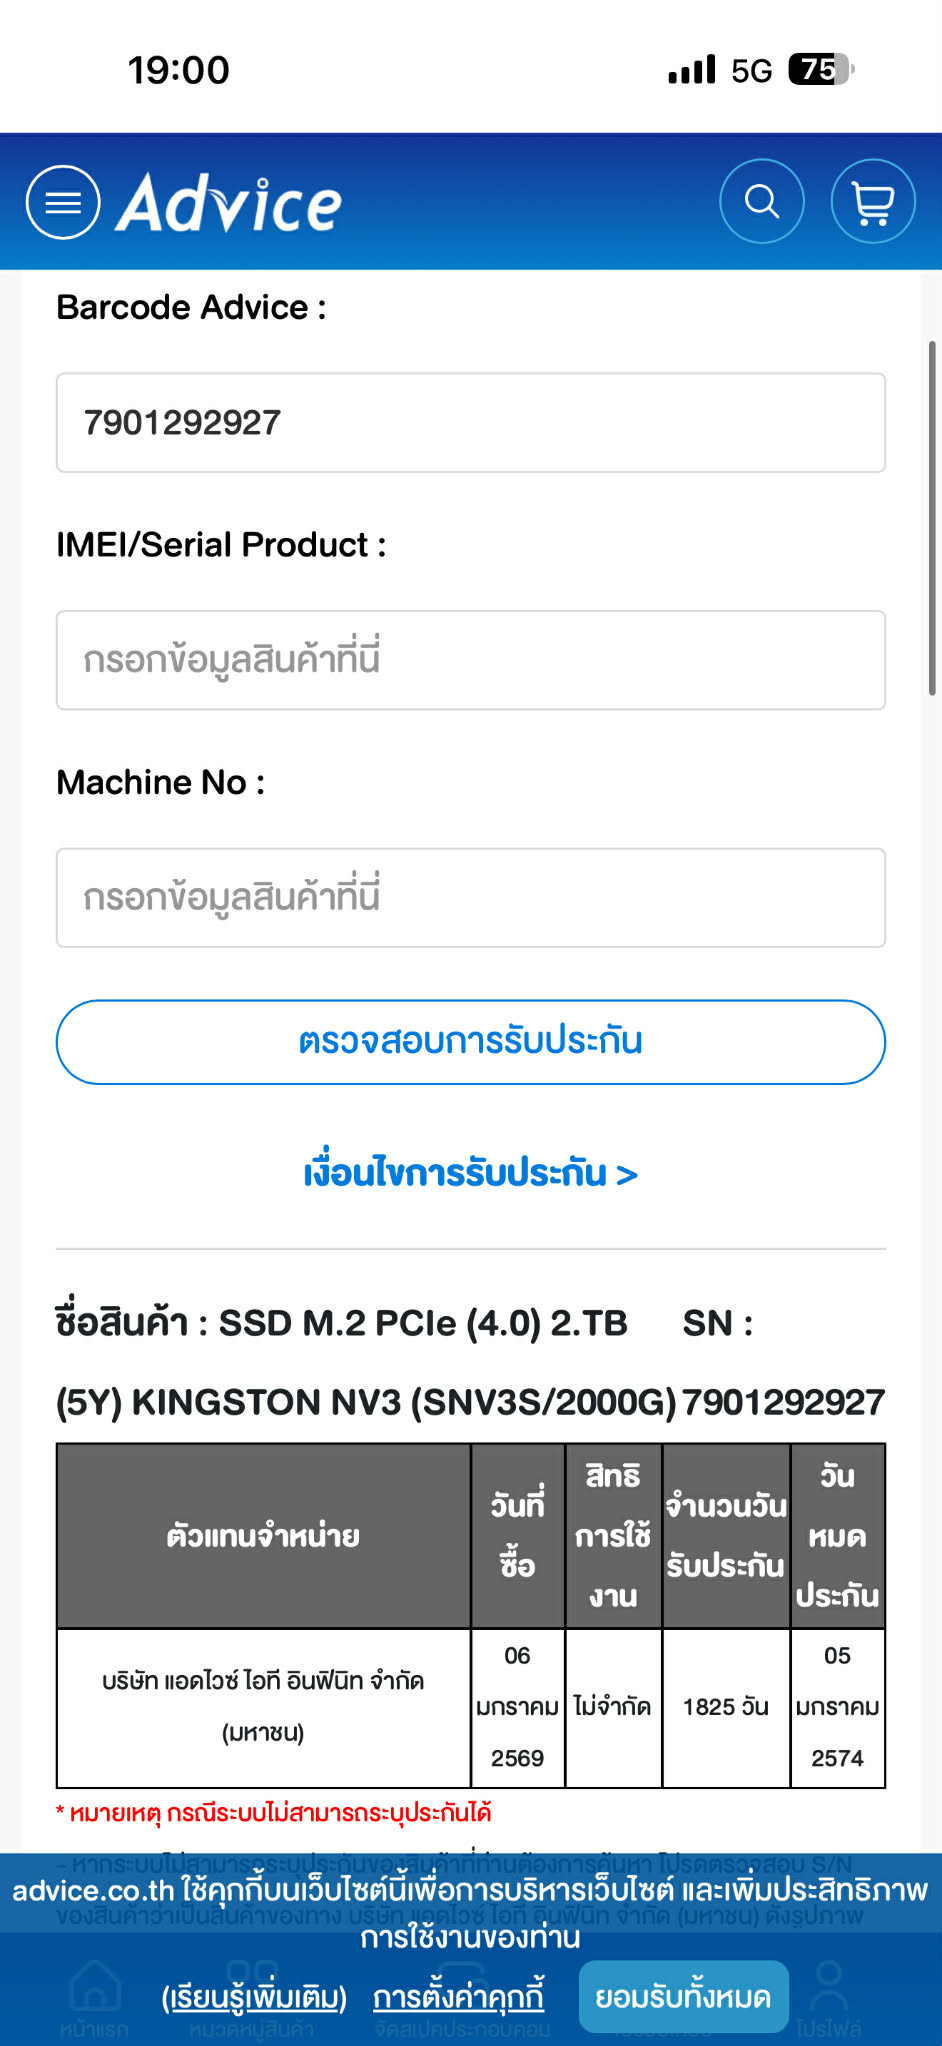942x2046 pixels.
Task: Click the (เรียนรู้เพิ่มเติม) learn more link
Action: point(254,1998)
